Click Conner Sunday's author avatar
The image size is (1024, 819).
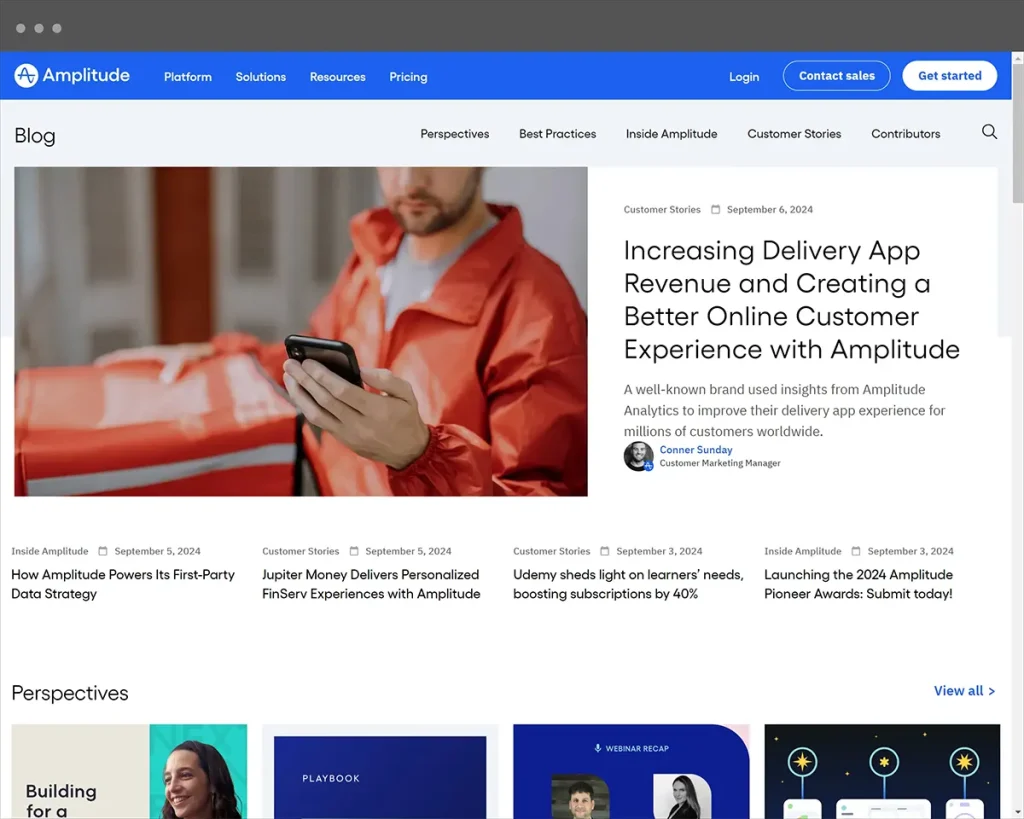click(638, 456)
